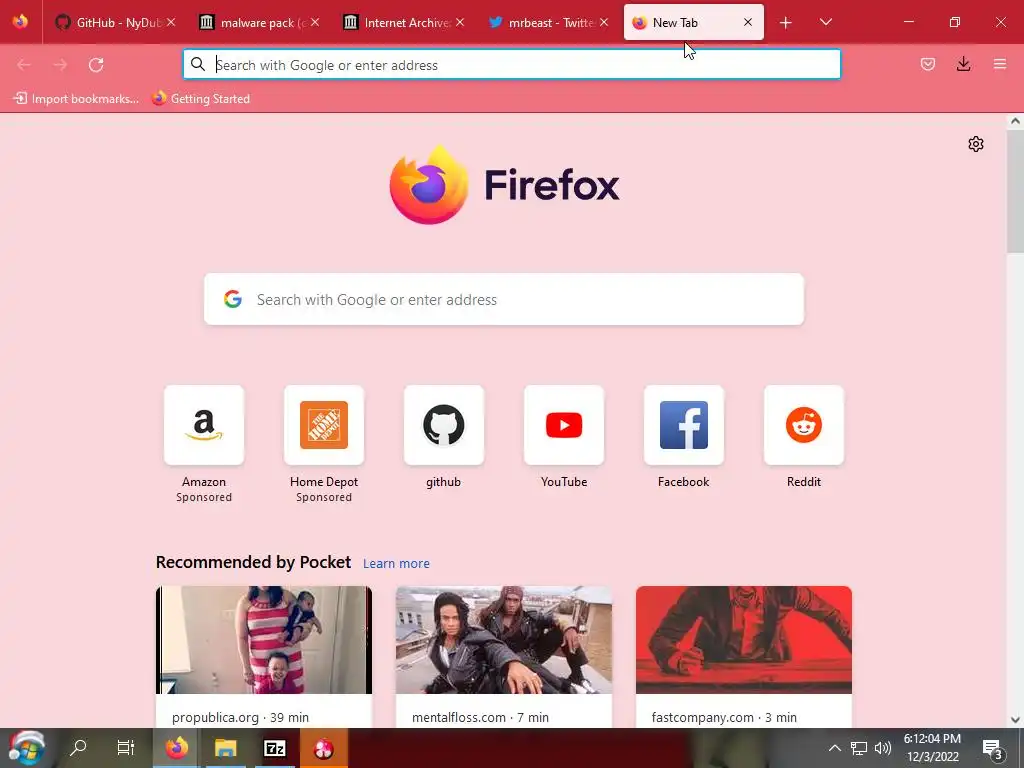Show hidden system tray icons

(835, 748)
